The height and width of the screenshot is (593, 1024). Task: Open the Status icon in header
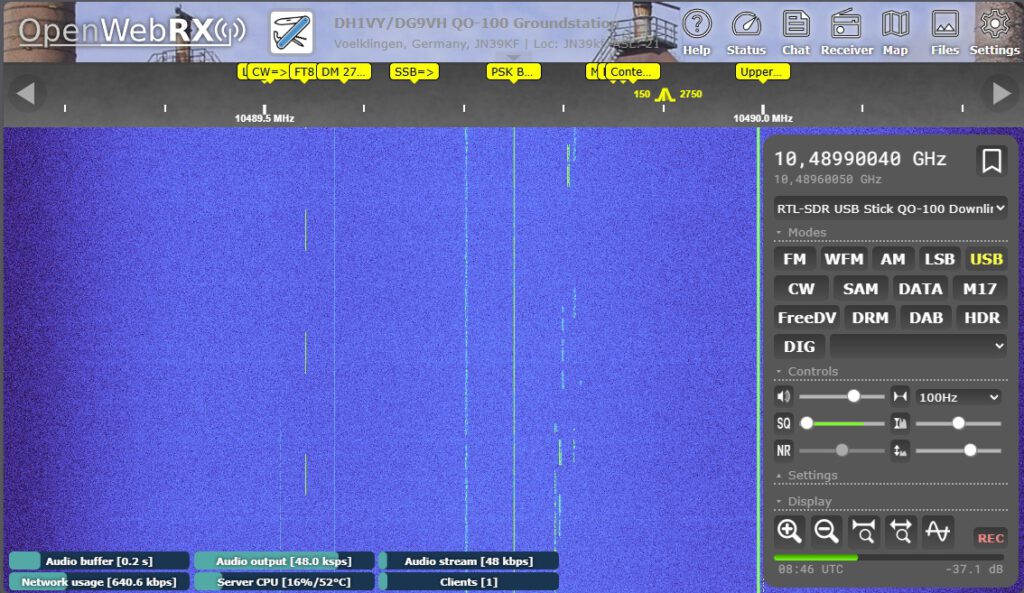(x=745, y=31)
